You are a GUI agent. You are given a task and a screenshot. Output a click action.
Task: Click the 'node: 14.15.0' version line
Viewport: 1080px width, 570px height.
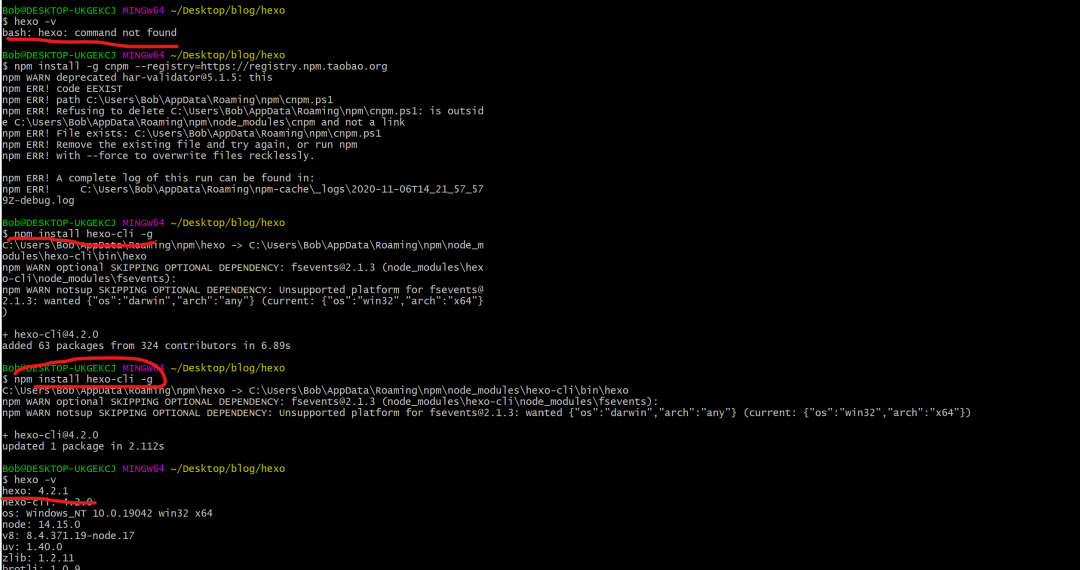41,525
